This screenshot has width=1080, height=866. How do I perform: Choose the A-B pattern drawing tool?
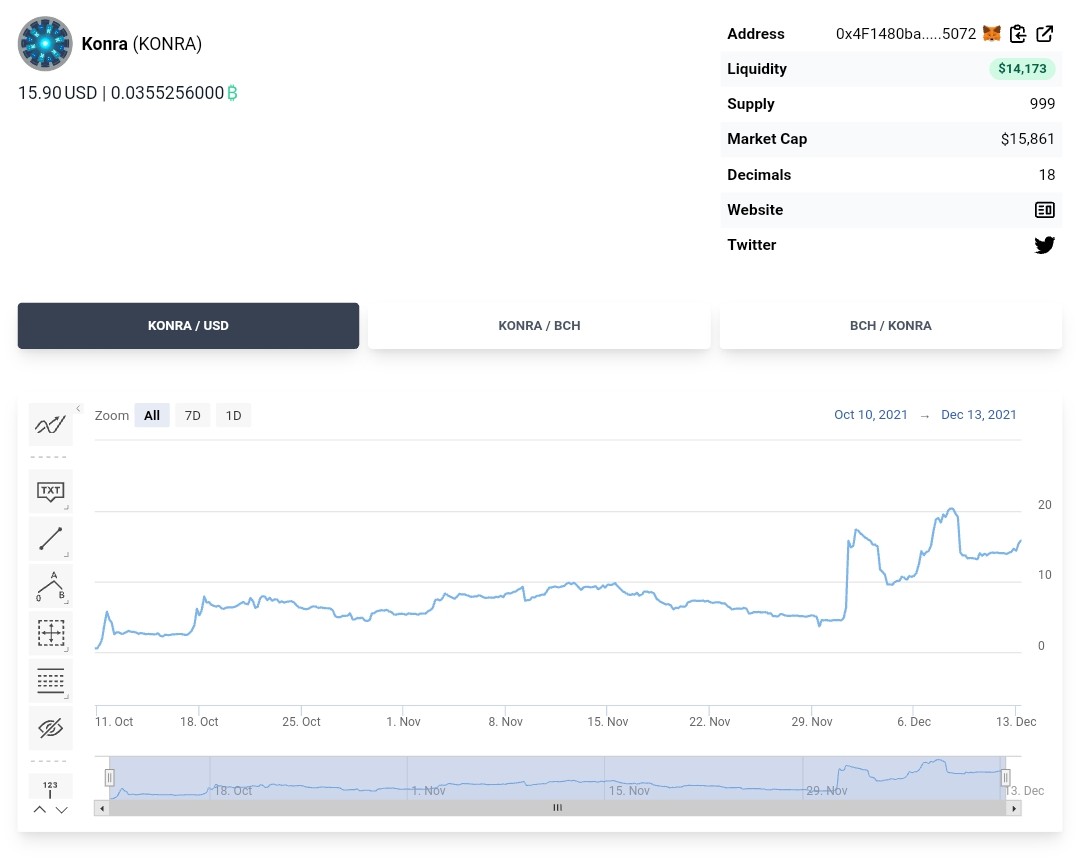(50, 586)
